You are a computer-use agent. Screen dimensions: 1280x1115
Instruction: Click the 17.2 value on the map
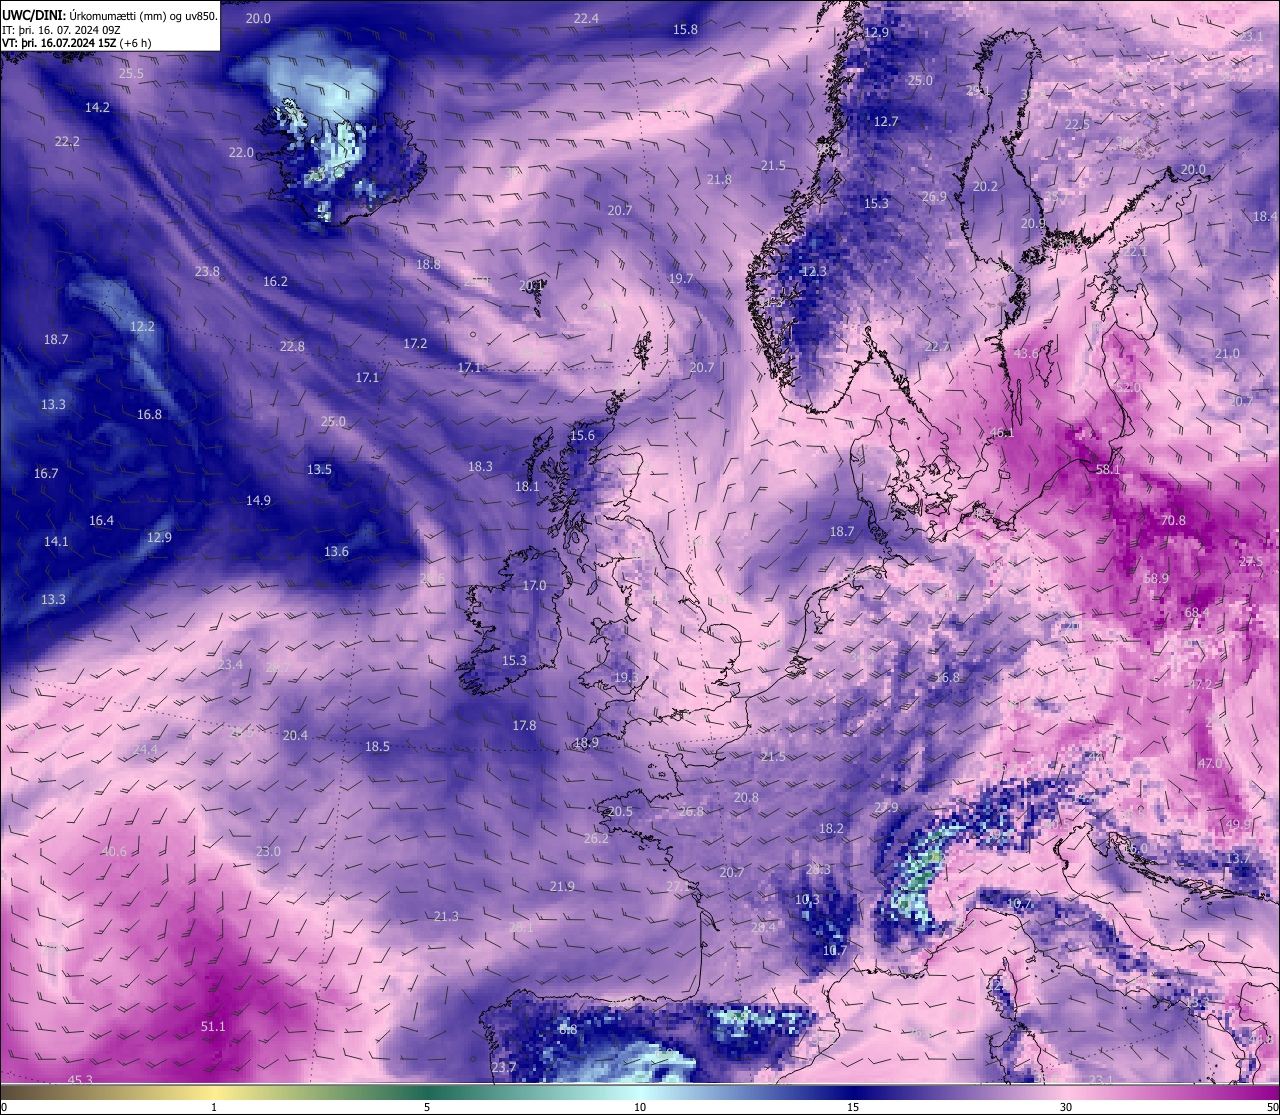pos(415,343)
